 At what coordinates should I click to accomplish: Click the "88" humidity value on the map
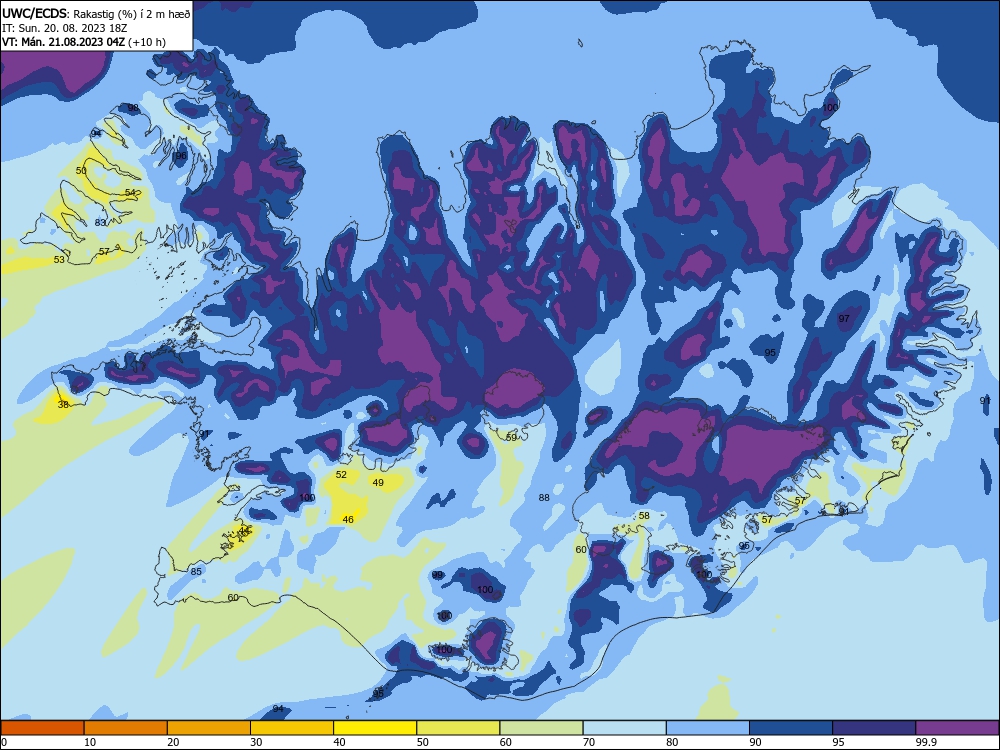(x=544, y=497)
